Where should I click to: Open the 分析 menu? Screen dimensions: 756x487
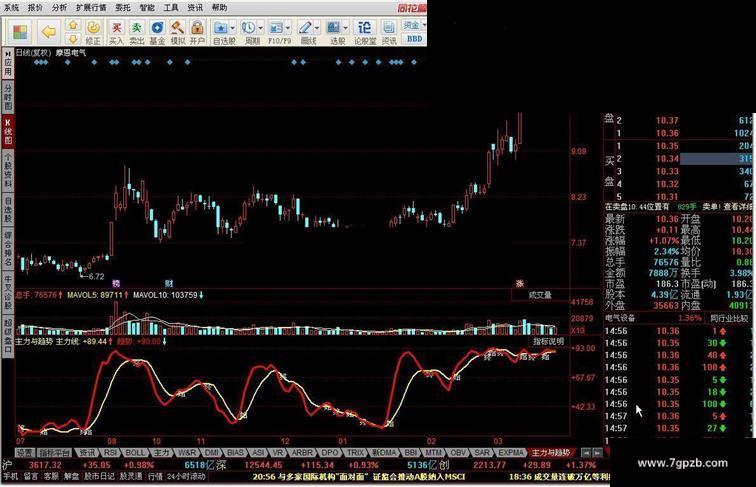coord(59,8)
